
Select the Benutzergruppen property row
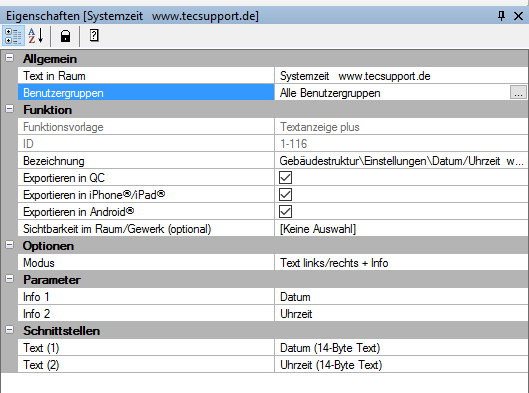146,93
